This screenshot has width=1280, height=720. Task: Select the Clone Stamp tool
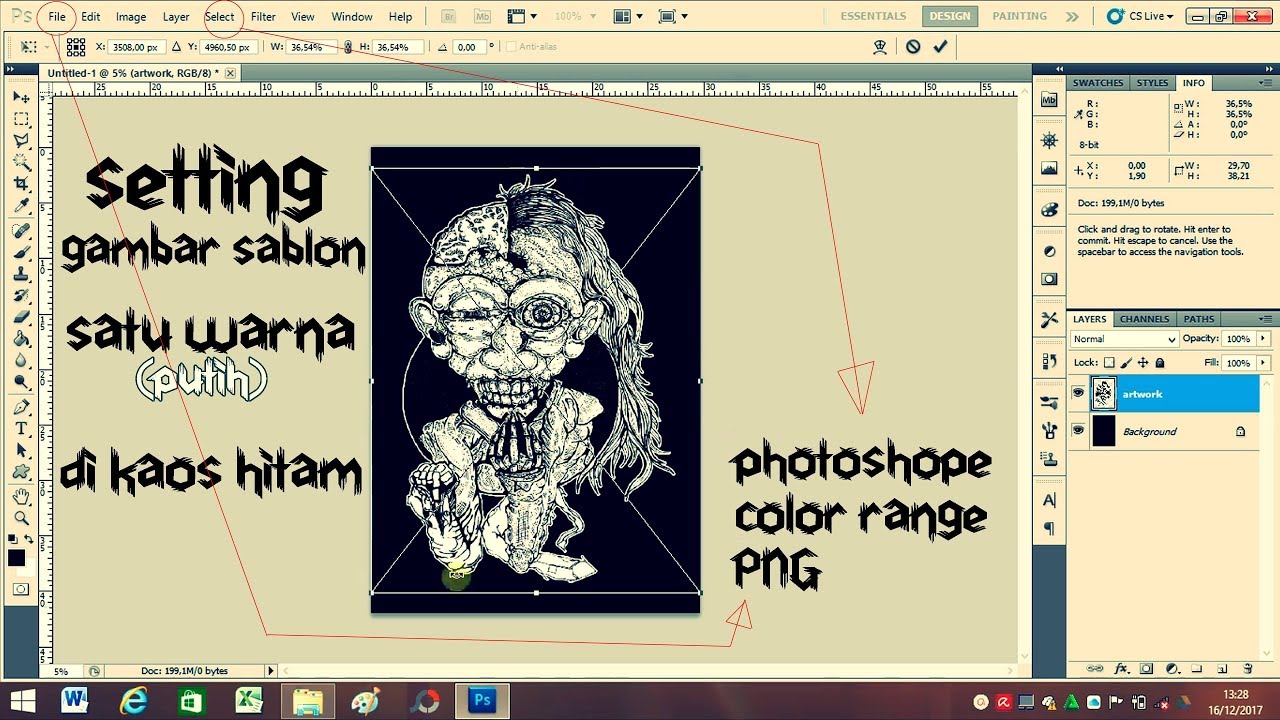coord(21,273)
